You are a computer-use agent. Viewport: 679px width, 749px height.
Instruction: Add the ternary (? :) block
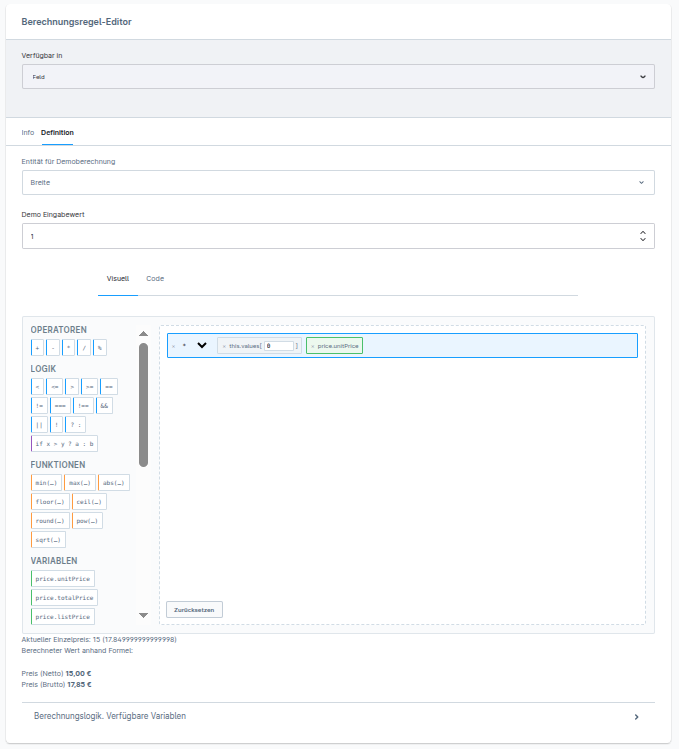75,425
